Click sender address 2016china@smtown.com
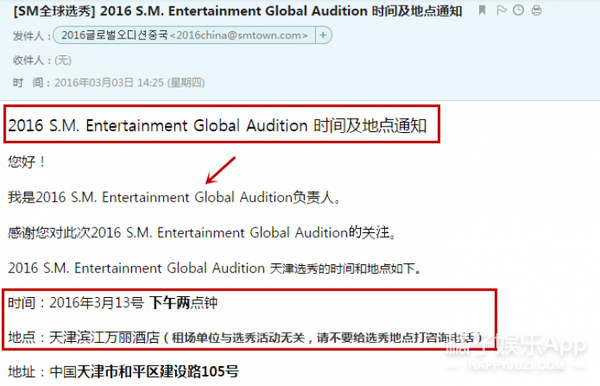The image size is (600, 386). tap(238, 36)
